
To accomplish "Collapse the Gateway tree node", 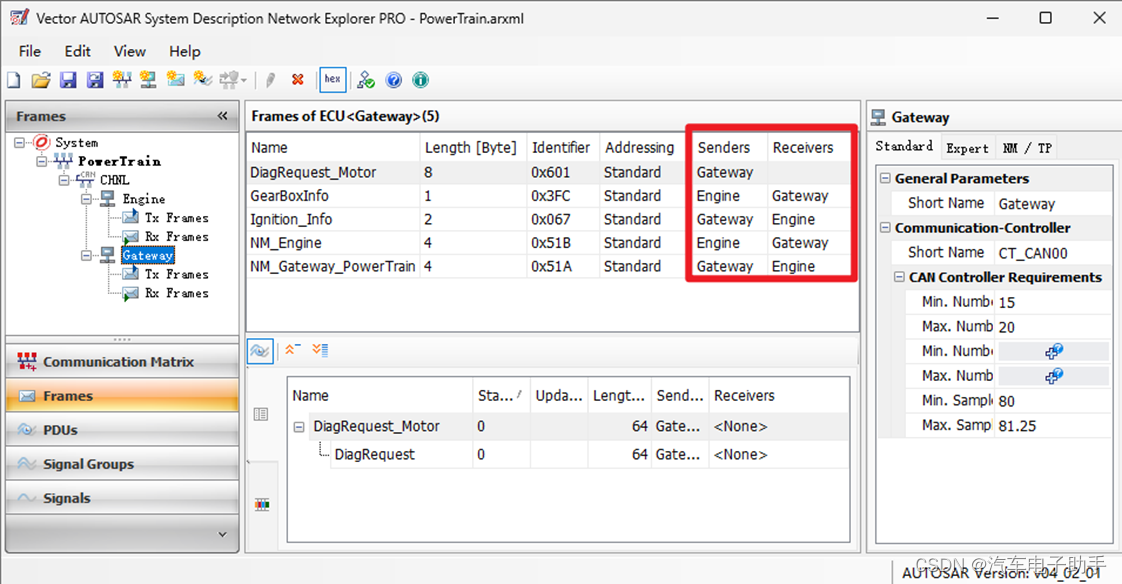I will (x=86, y=256).
